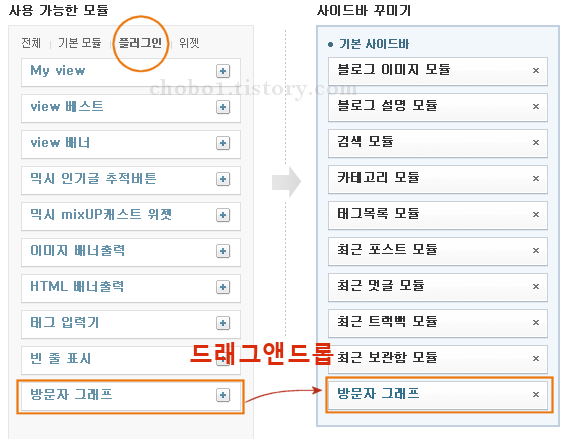Select the 믹시 mixUP캐스트 위젯 label
The height and width of the screenshot is (439, 570).
coord(101,214)
